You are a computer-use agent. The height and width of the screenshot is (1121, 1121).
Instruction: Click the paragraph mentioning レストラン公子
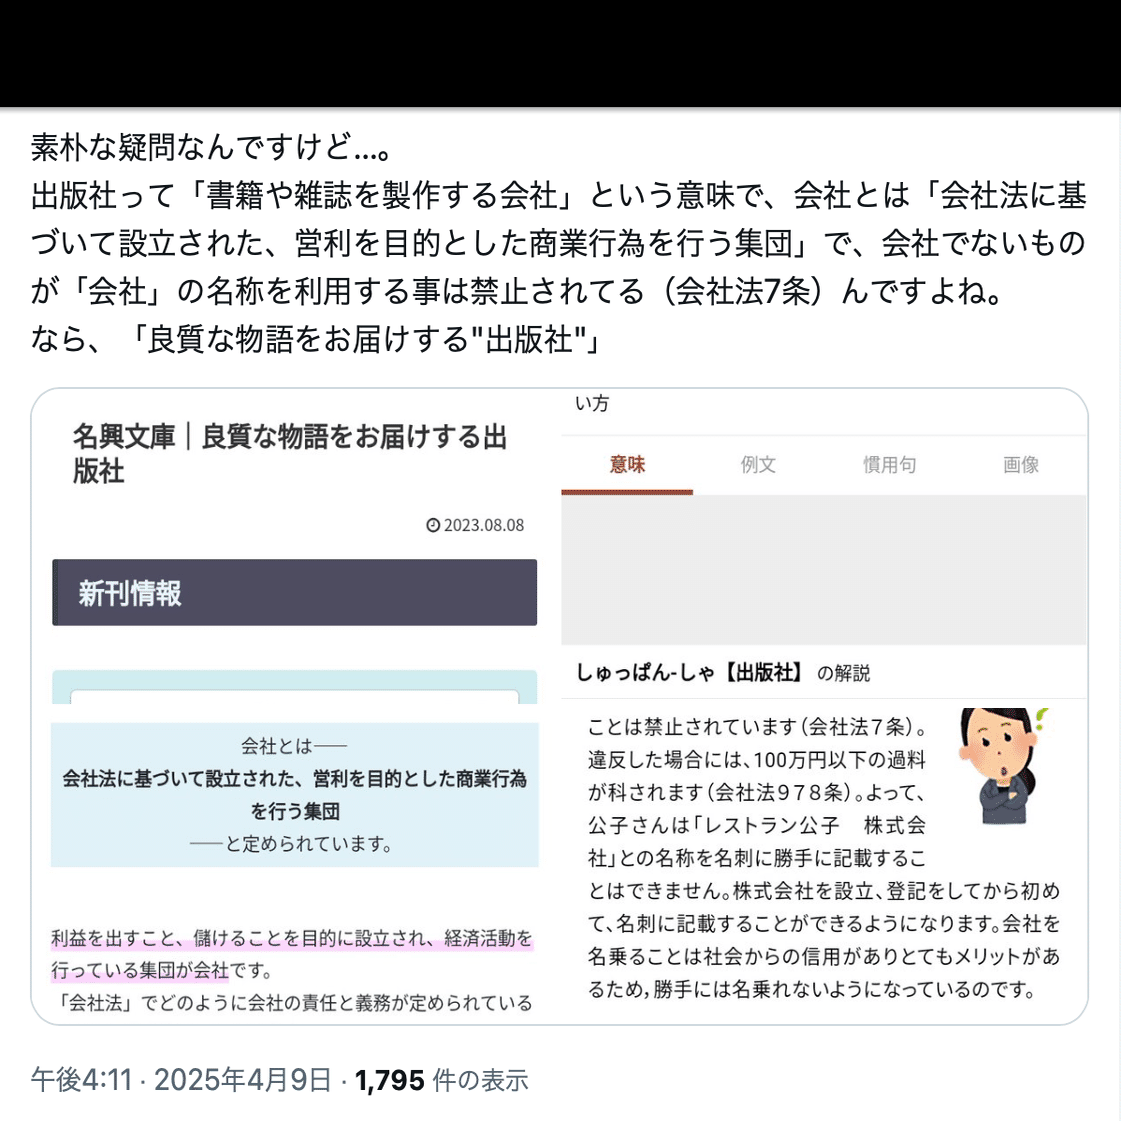tap(824, 858)
